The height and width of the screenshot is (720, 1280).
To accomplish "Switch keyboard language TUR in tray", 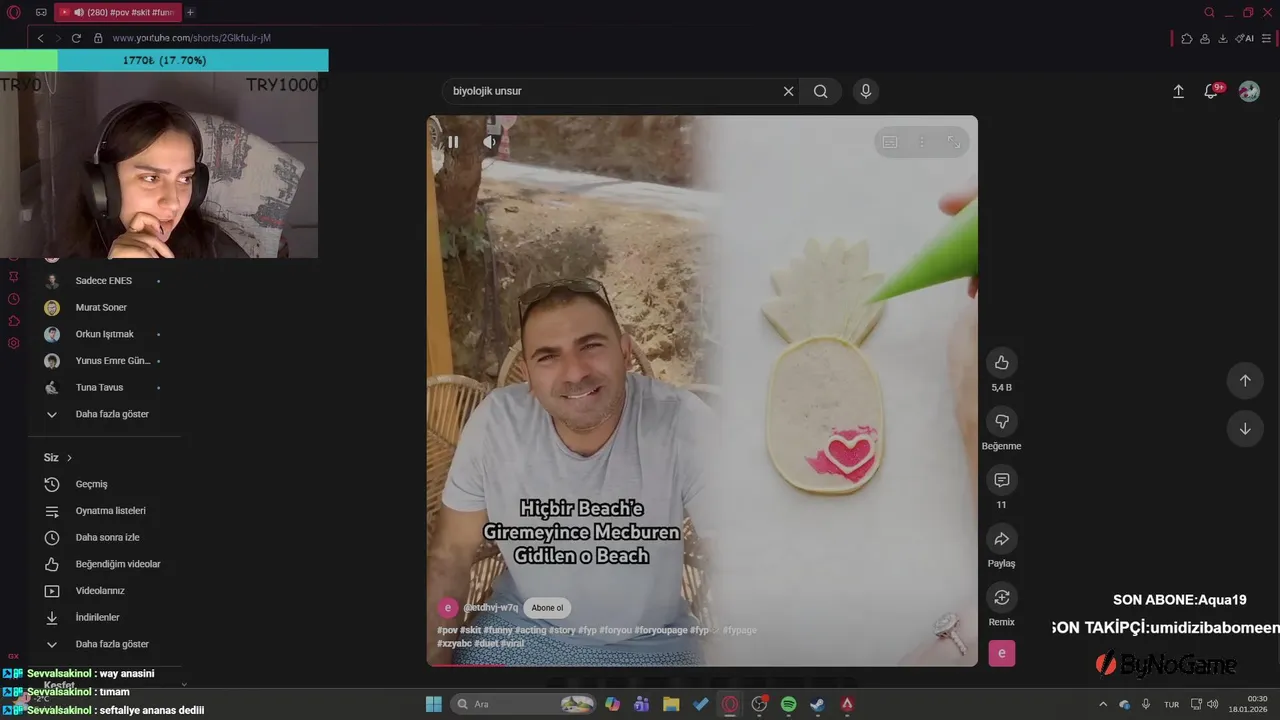I will click(1171, 704).
